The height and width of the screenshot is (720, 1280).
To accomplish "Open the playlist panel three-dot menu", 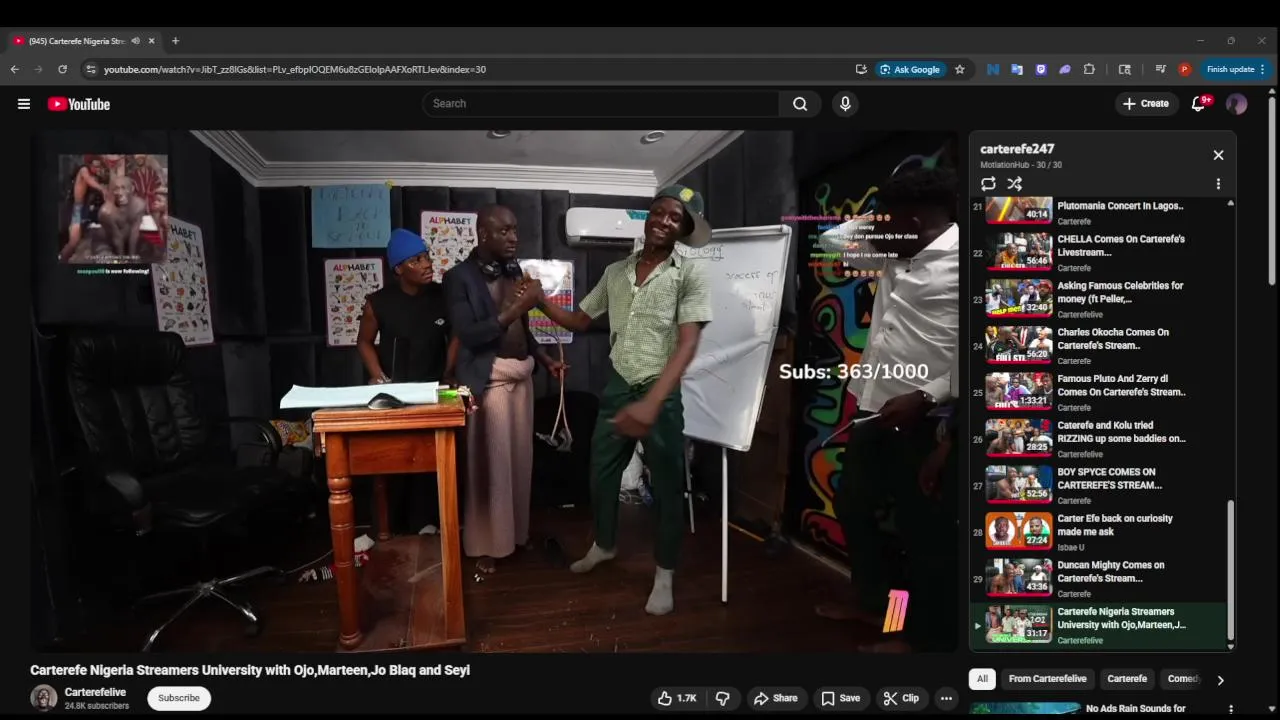I will click(x=1218, y=184).
